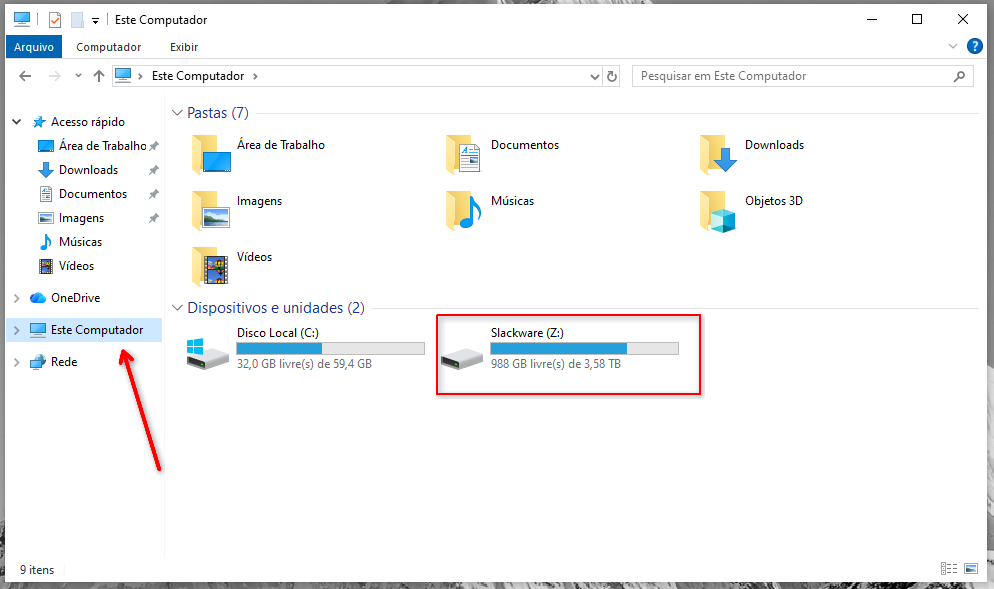Image resolution: width=994 pixels, height=589 pixels.
Task: Expand the OneDrive tree node
Action: (16, 298)
